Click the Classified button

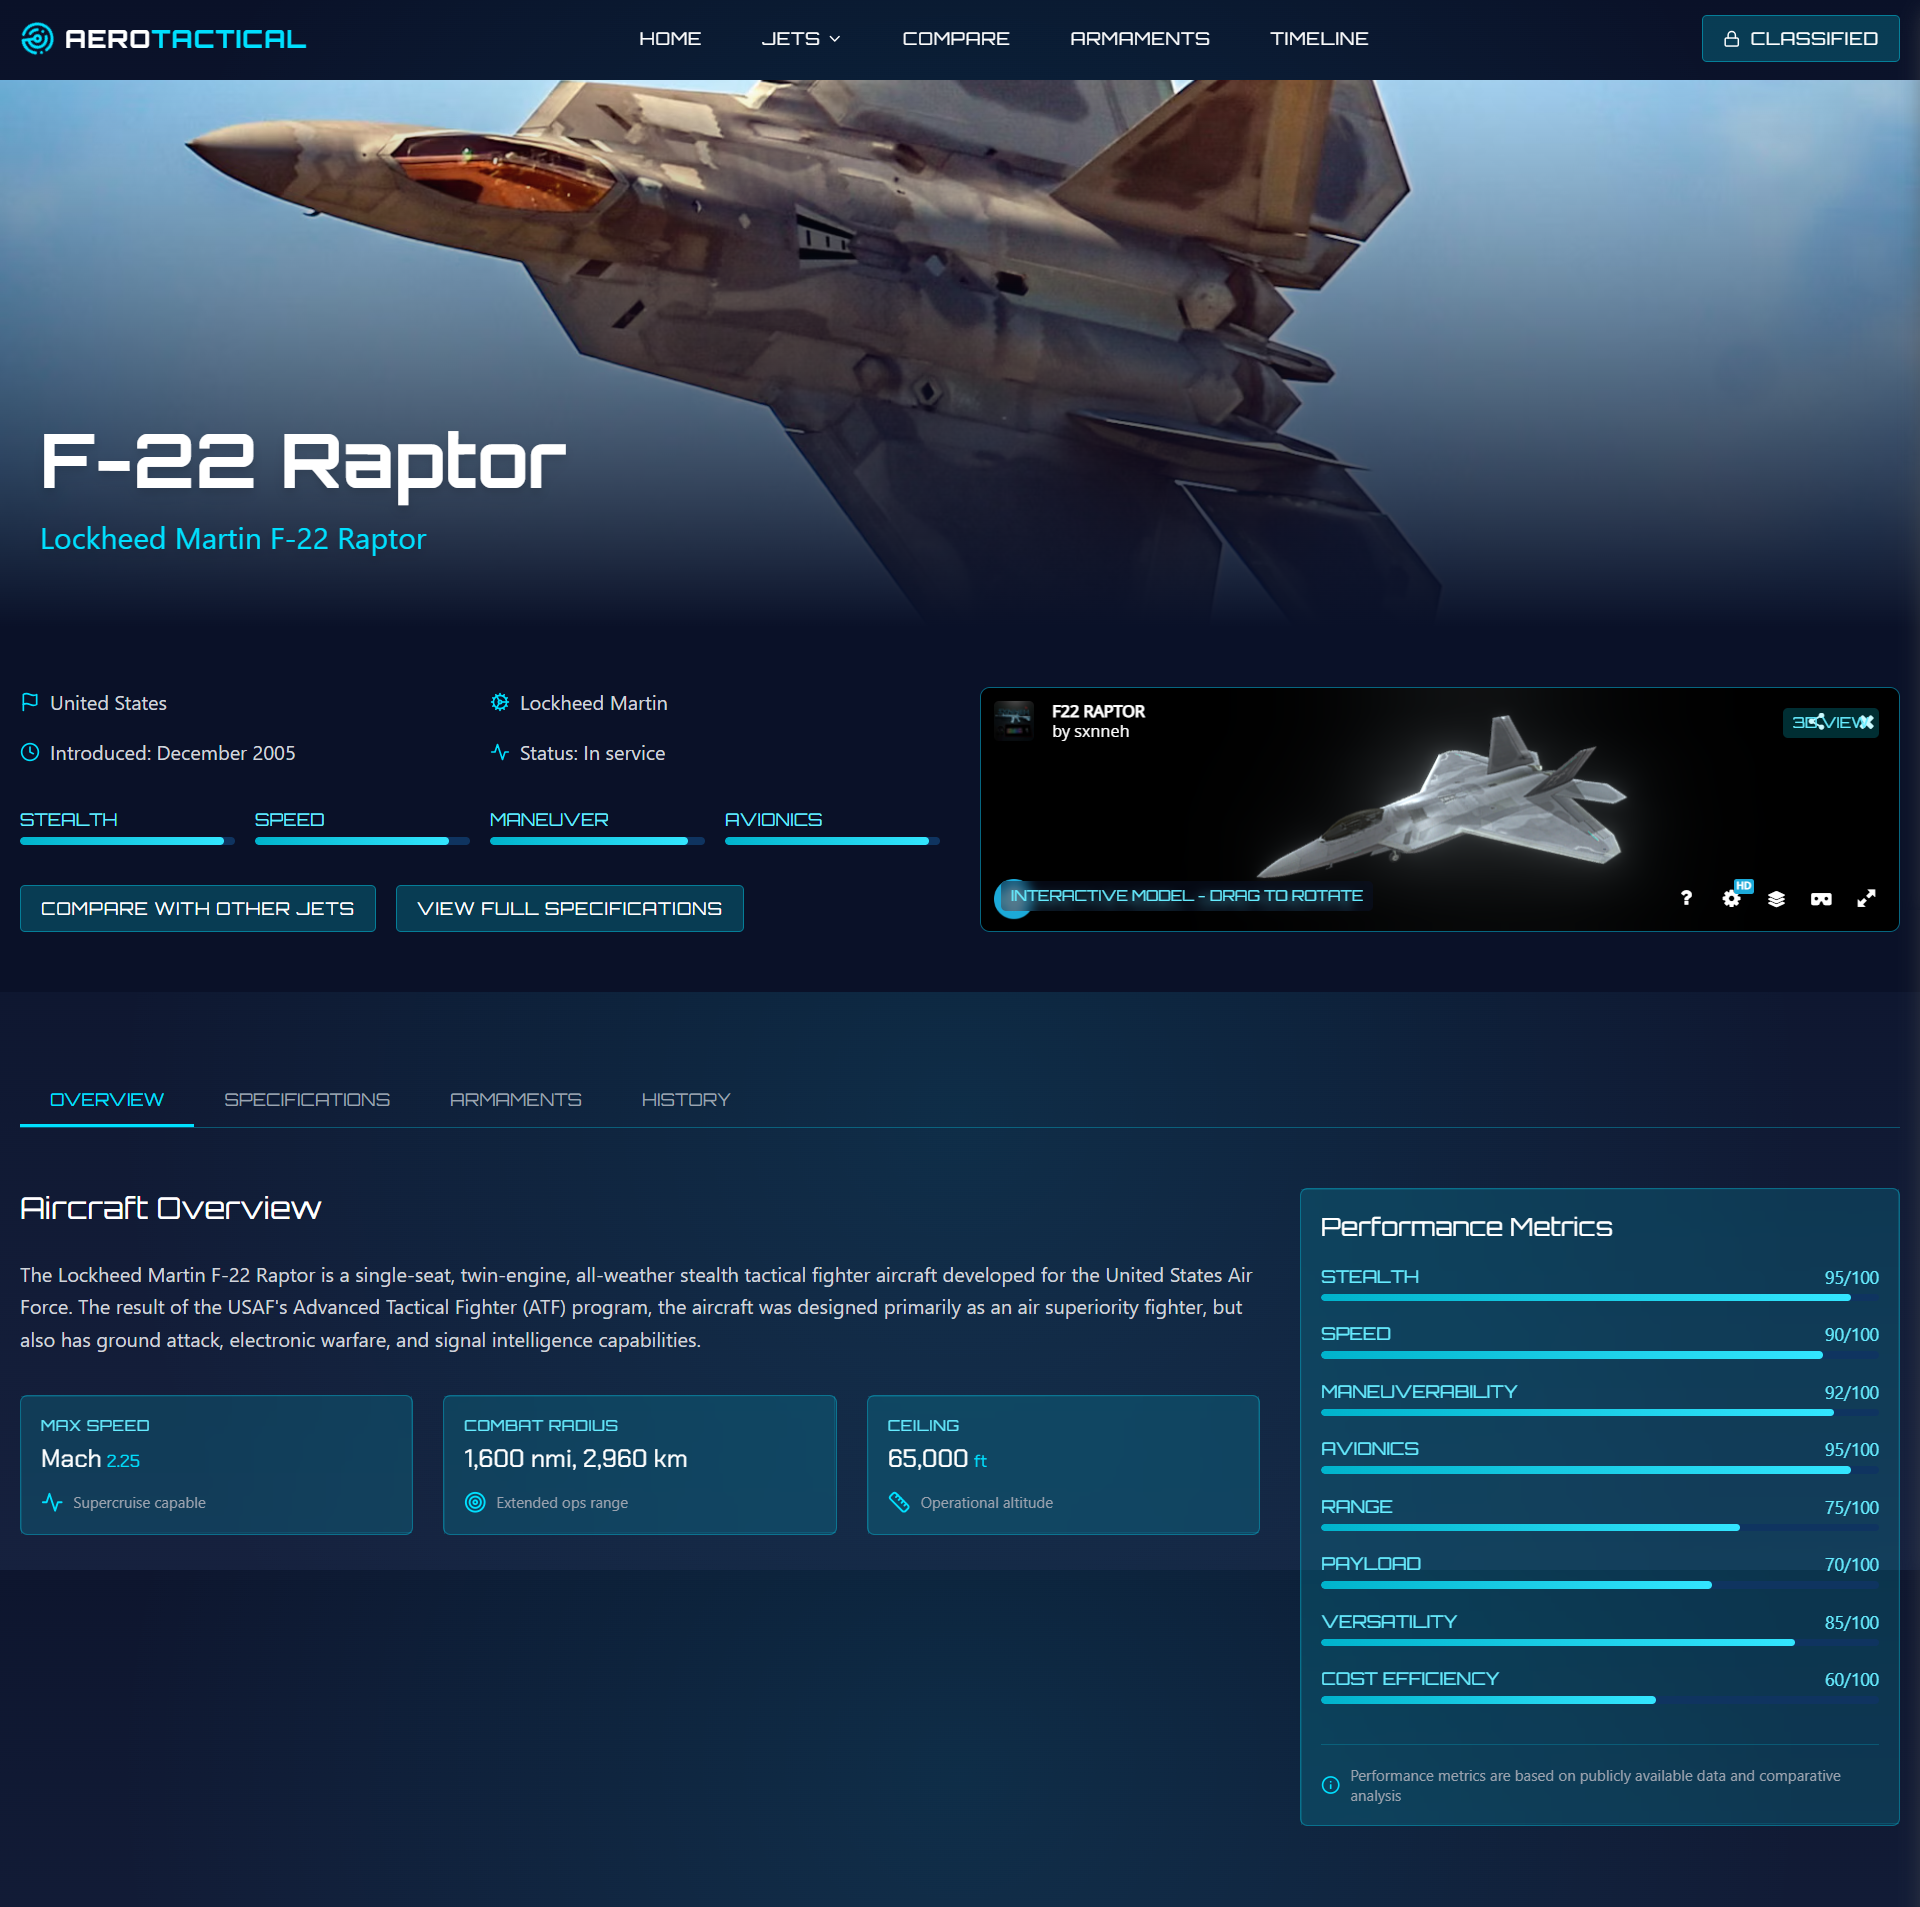[x=1800, y=39]
